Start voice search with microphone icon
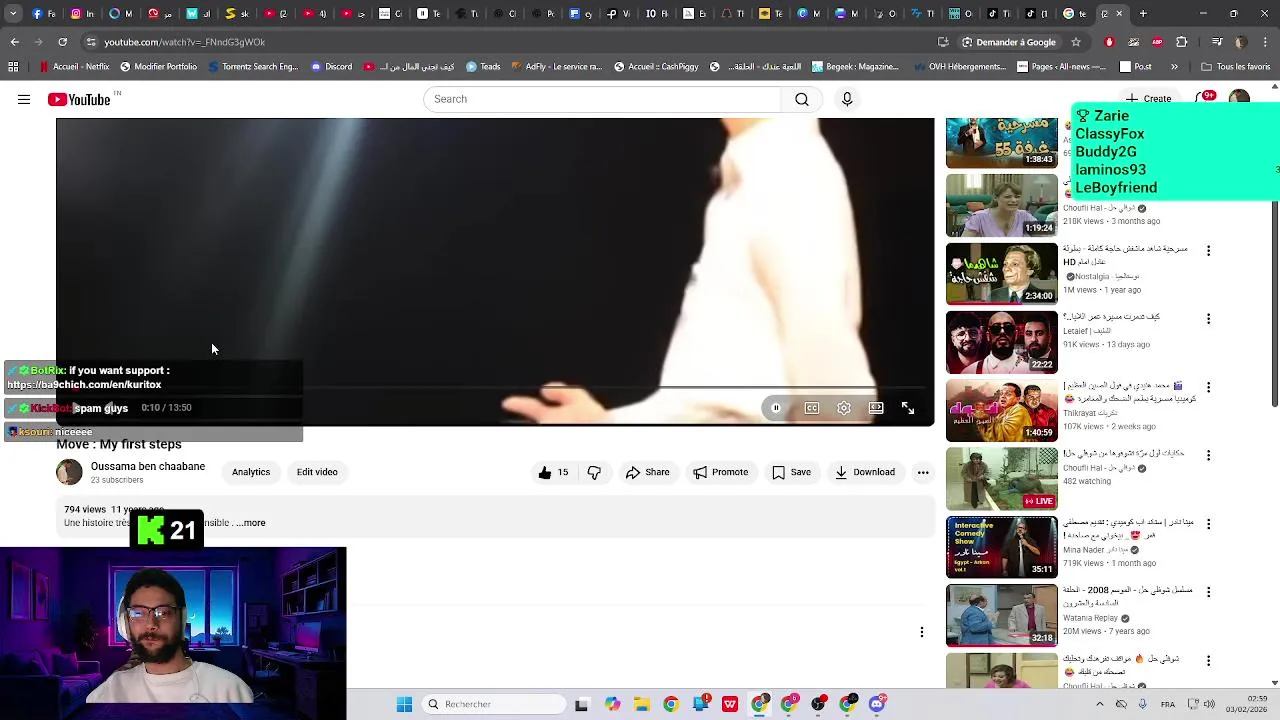This screenshot has height=720, width=1280. tap(847, 99)
